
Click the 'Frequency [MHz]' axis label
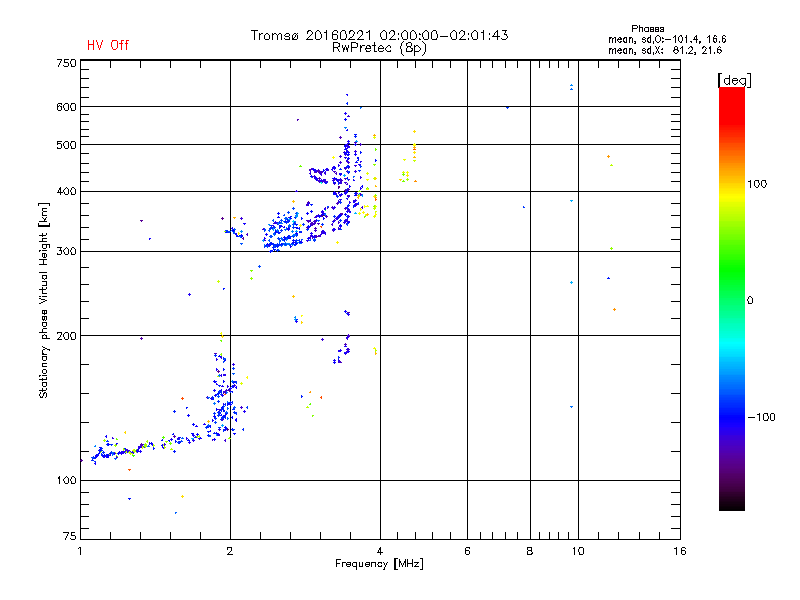tap(379, 564)
